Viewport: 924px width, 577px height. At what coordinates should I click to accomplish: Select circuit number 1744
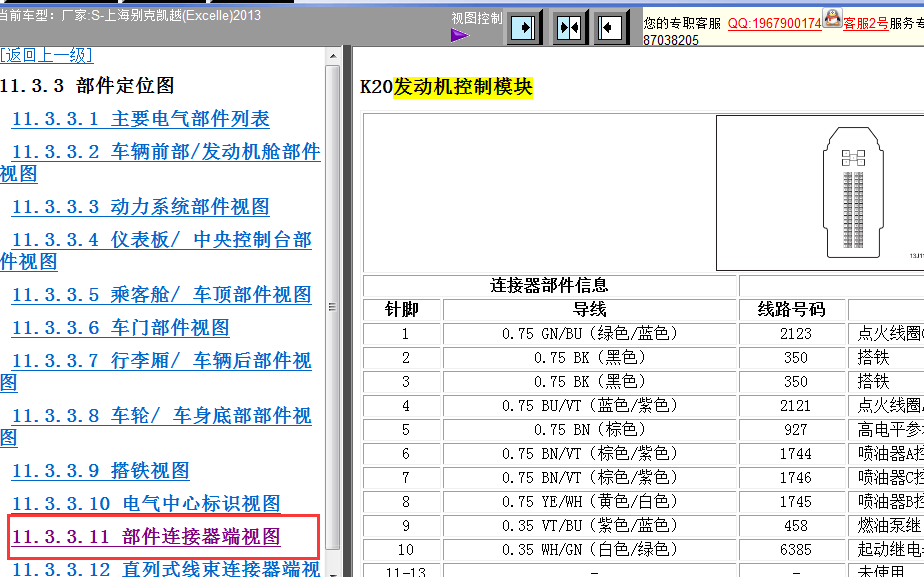[796, 454]
